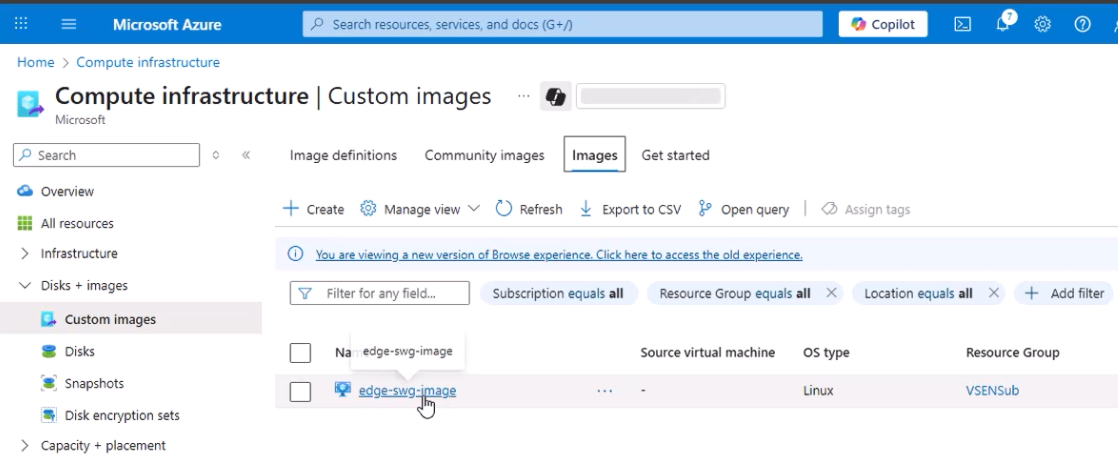The height and width of the screenshot is (470, 1118).
Task: Refresh the images list
Action: pos(528,209)
